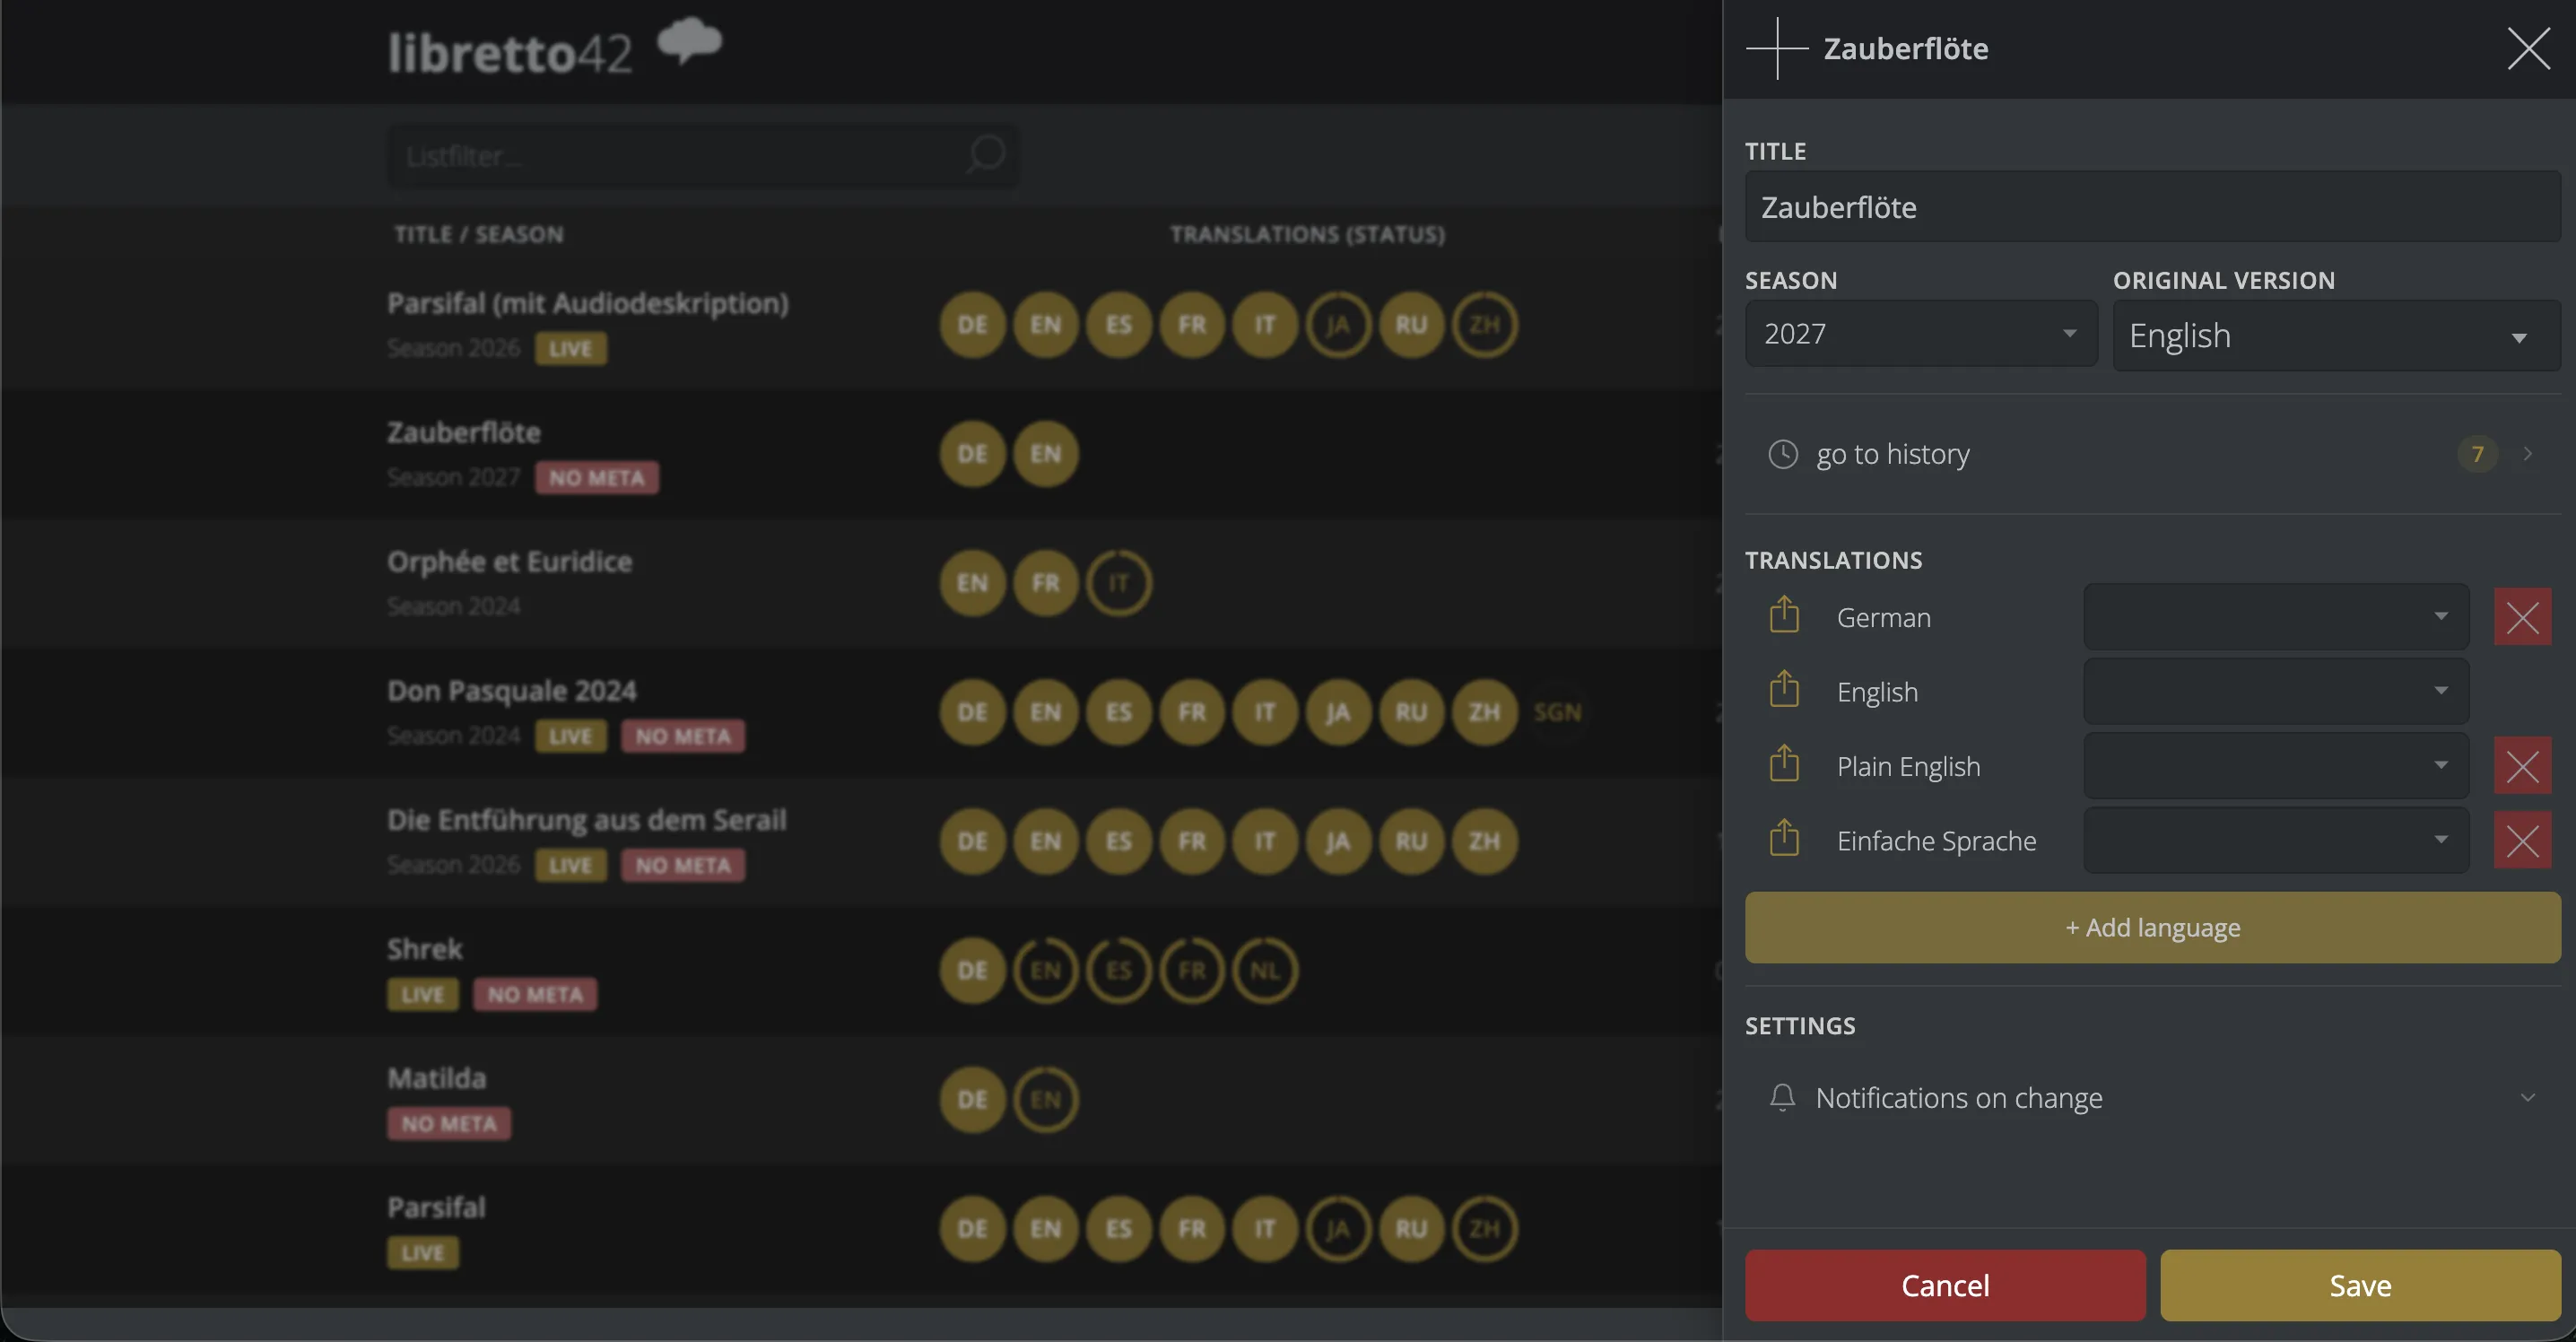Image resolution: width=2576 pixels, height=1342 pixels.
Task: Click the FR badge in Orphée et Euridice row
Action: [1045, 583]
